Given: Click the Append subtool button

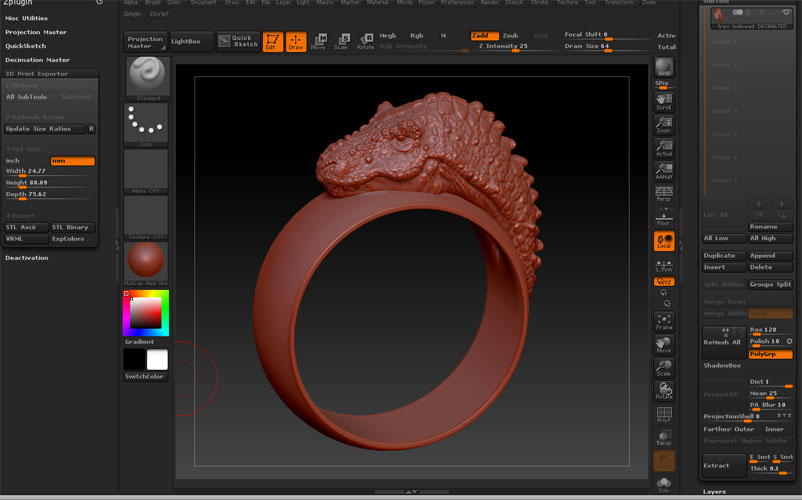Looking at the screenshot, I should 770,255.
